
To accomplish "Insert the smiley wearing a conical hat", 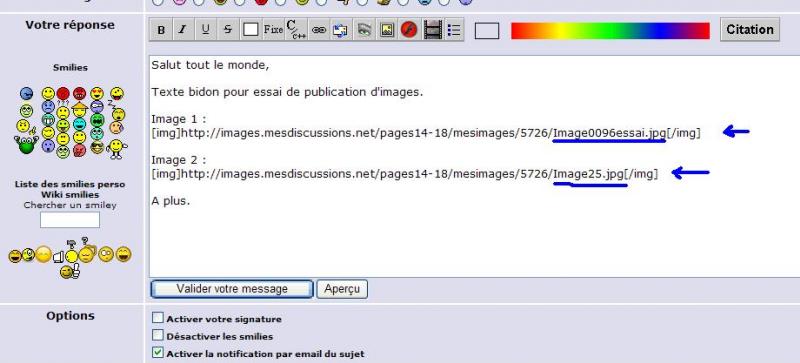I will [80, 109].
